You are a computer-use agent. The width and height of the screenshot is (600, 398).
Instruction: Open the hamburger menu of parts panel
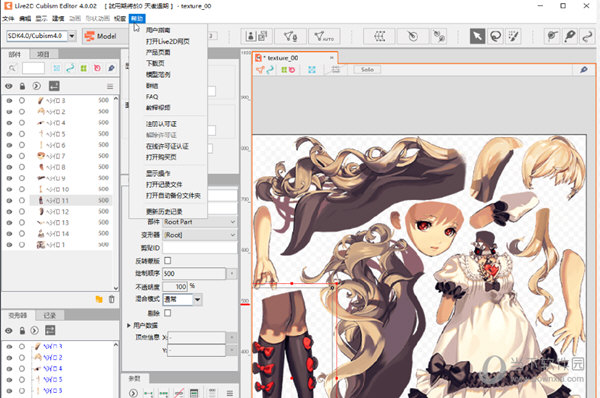click(110, 86)
